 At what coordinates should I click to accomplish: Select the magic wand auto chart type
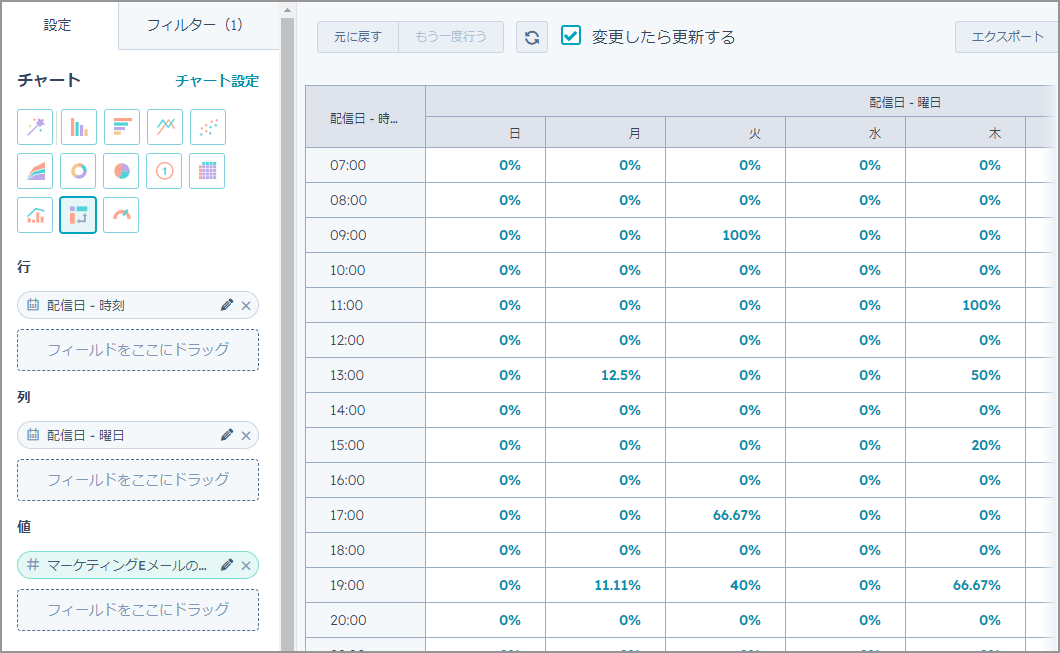(x=35, y=127)
